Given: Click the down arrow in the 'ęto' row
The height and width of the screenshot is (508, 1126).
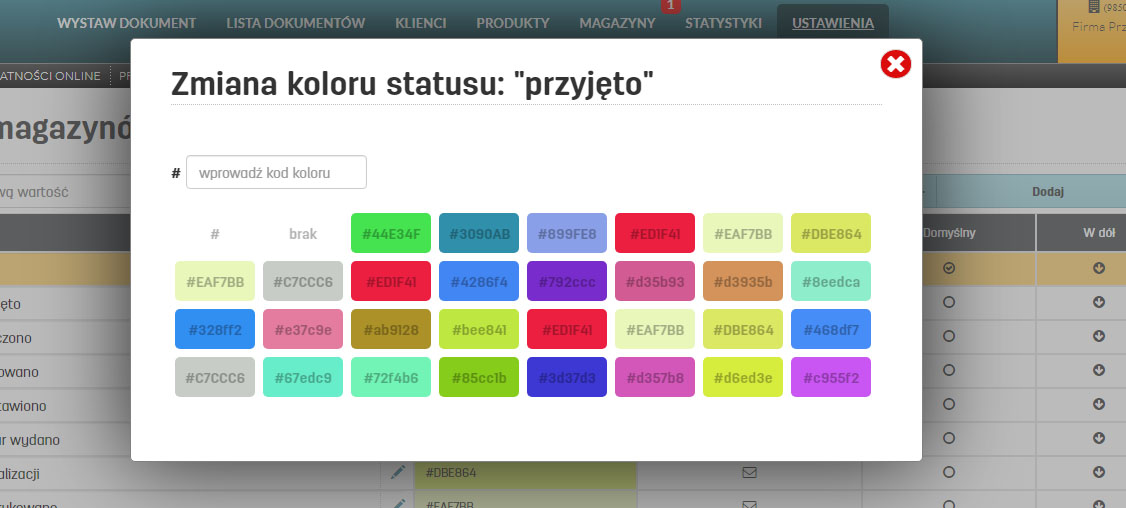Looking at the screenshot, I should pos(1099,303).
